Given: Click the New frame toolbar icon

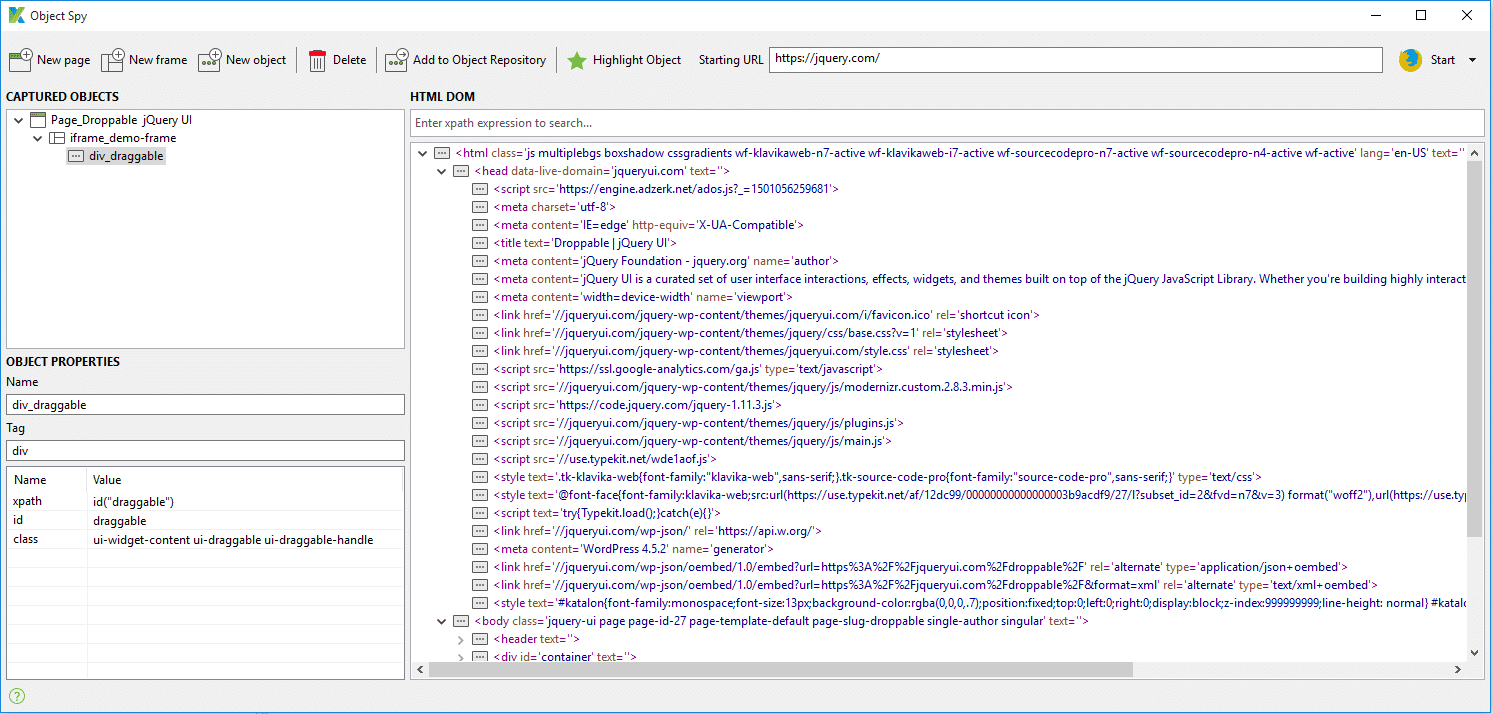Looking at the screenshot, I should (113, 60).
